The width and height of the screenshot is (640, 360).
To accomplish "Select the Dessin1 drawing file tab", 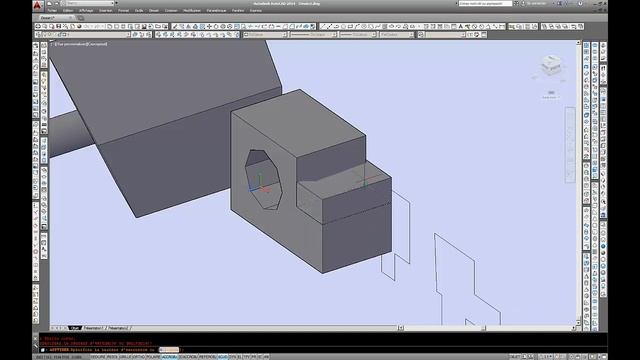I will (55, 18).
